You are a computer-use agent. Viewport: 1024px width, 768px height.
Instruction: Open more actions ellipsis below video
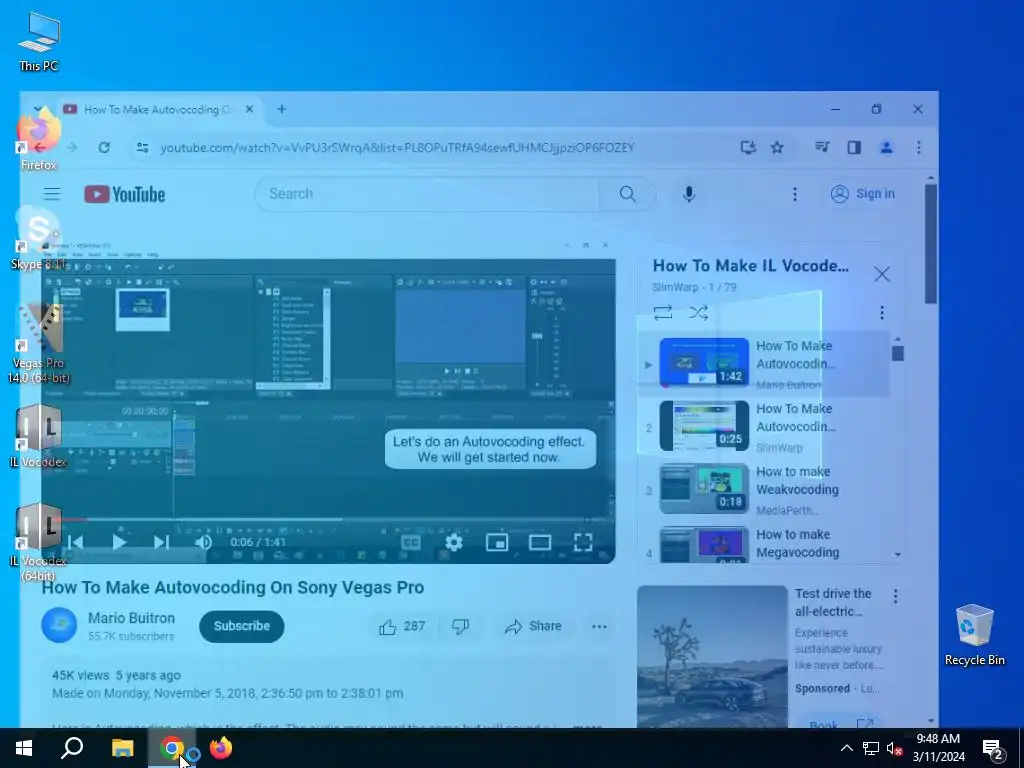click(x=599, y=626)
